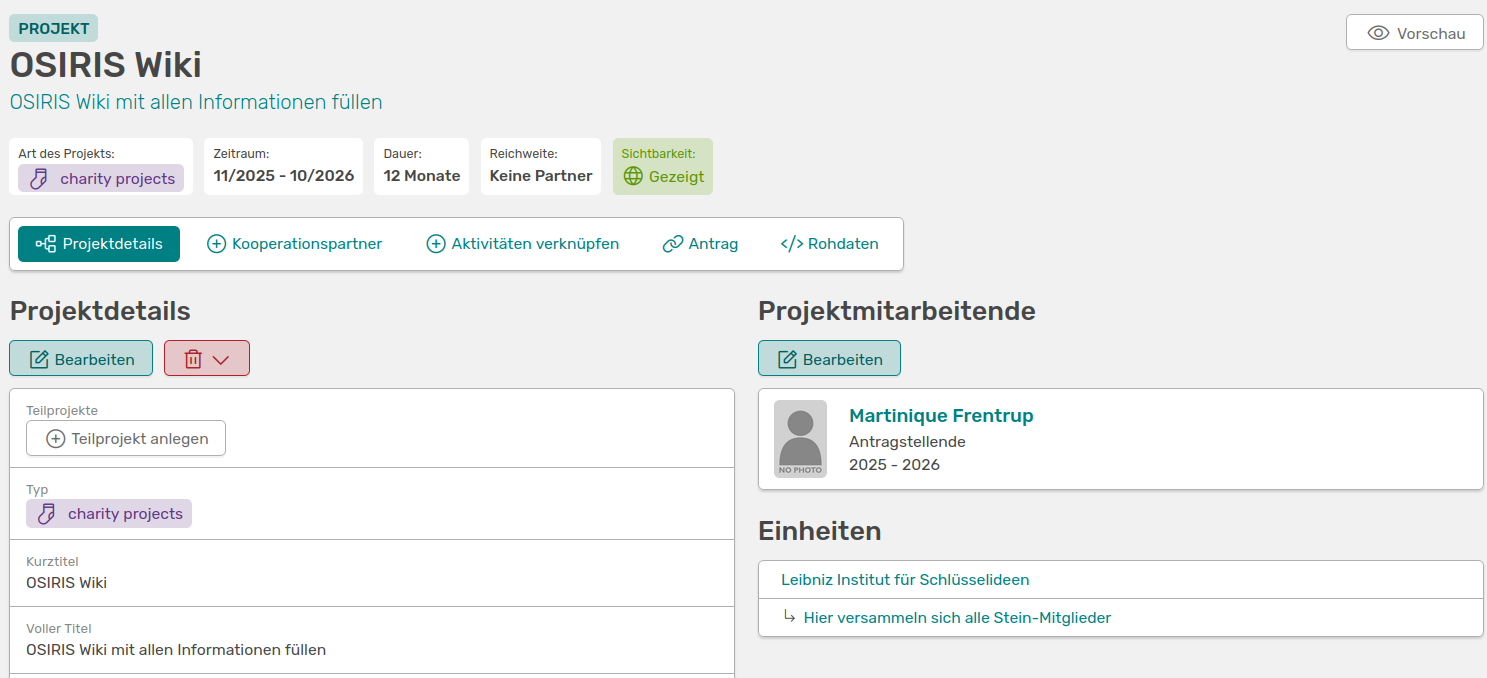Switch to the Kooperationspartner tab
The width and height of the screenshot is (1487, 678).
click(x=294, y=244)
